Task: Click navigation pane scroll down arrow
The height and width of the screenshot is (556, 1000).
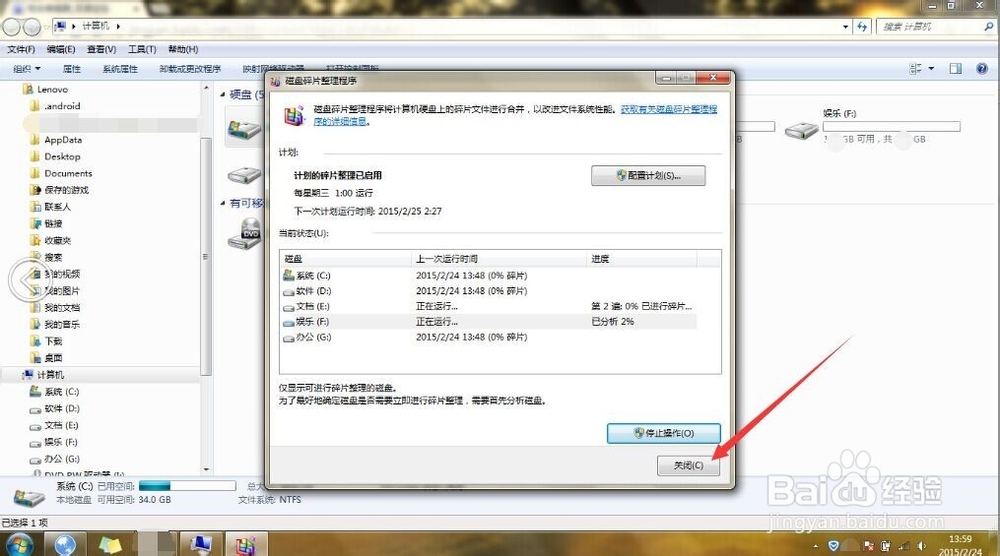Action: click(206, 469)
